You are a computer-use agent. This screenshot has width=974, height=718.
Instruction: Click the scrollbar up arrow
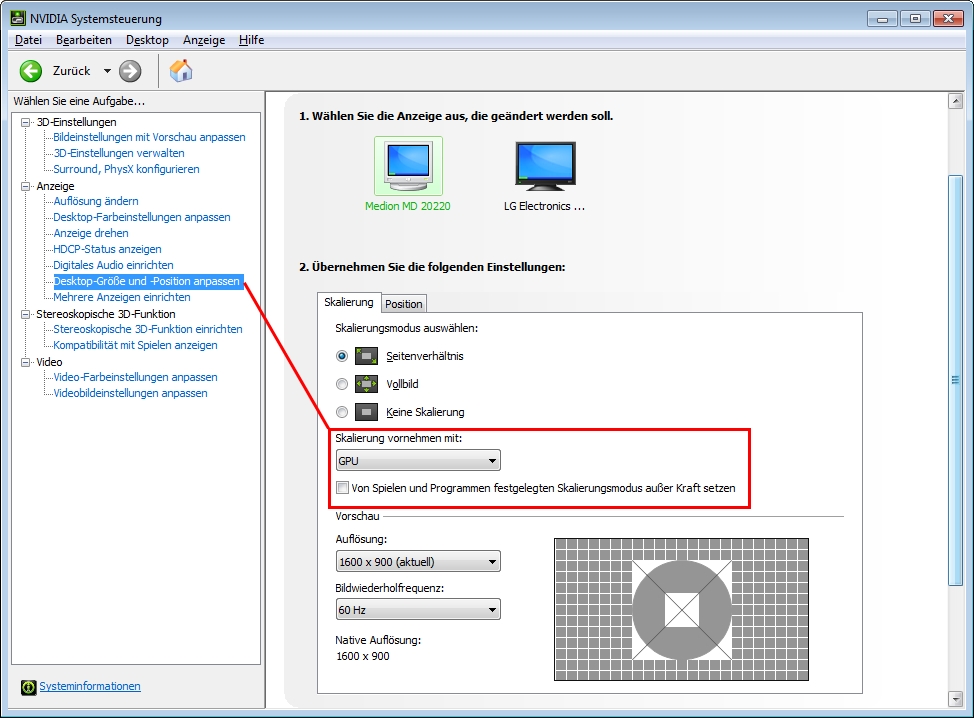955,101
